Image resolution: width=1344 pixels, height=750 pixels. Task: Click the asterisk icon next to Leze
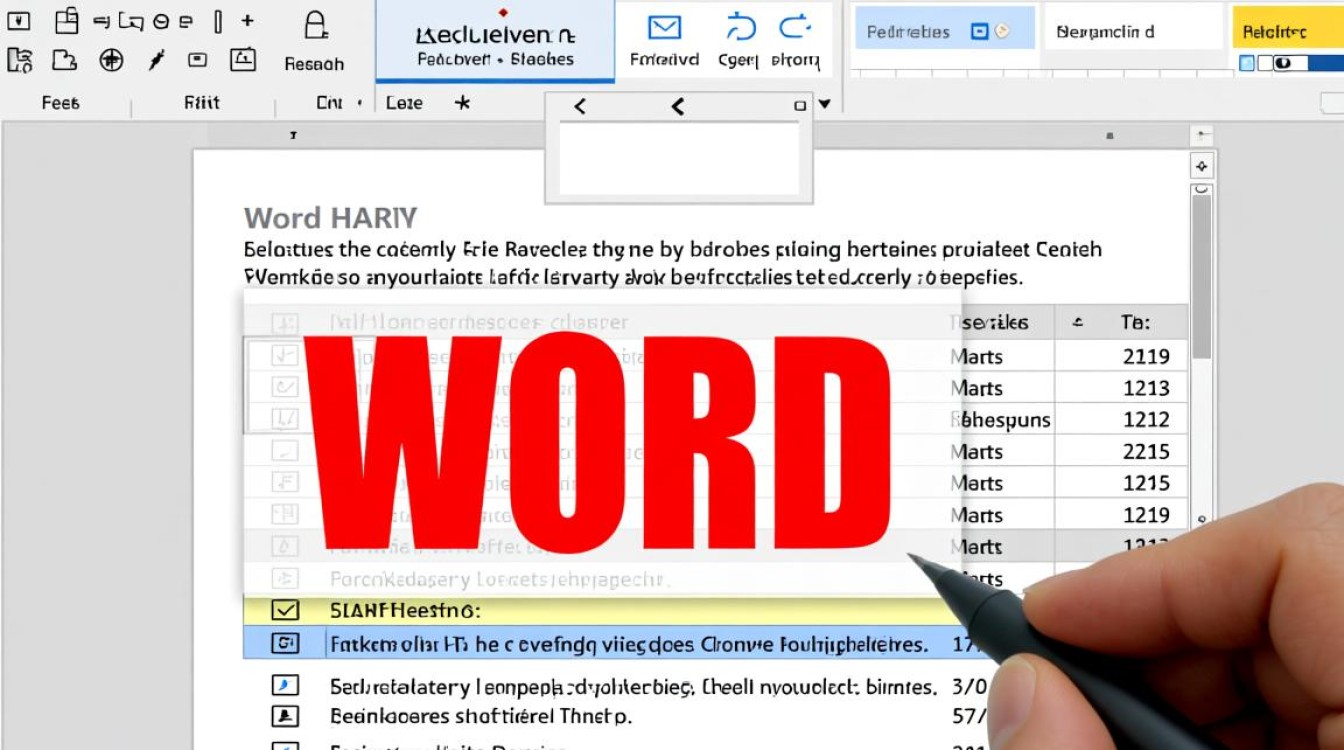462,102
